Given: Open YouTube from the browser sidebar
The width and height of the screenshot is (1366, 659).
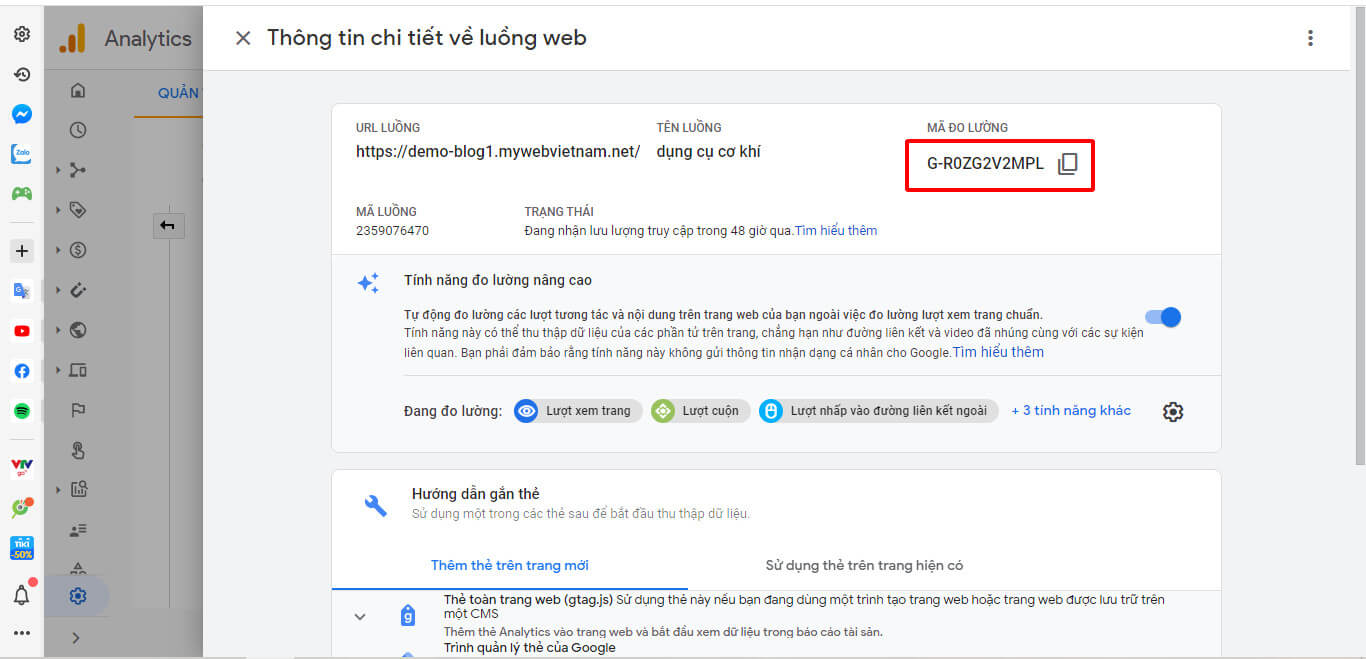Looking at the screenshot, I should (21, 331).
